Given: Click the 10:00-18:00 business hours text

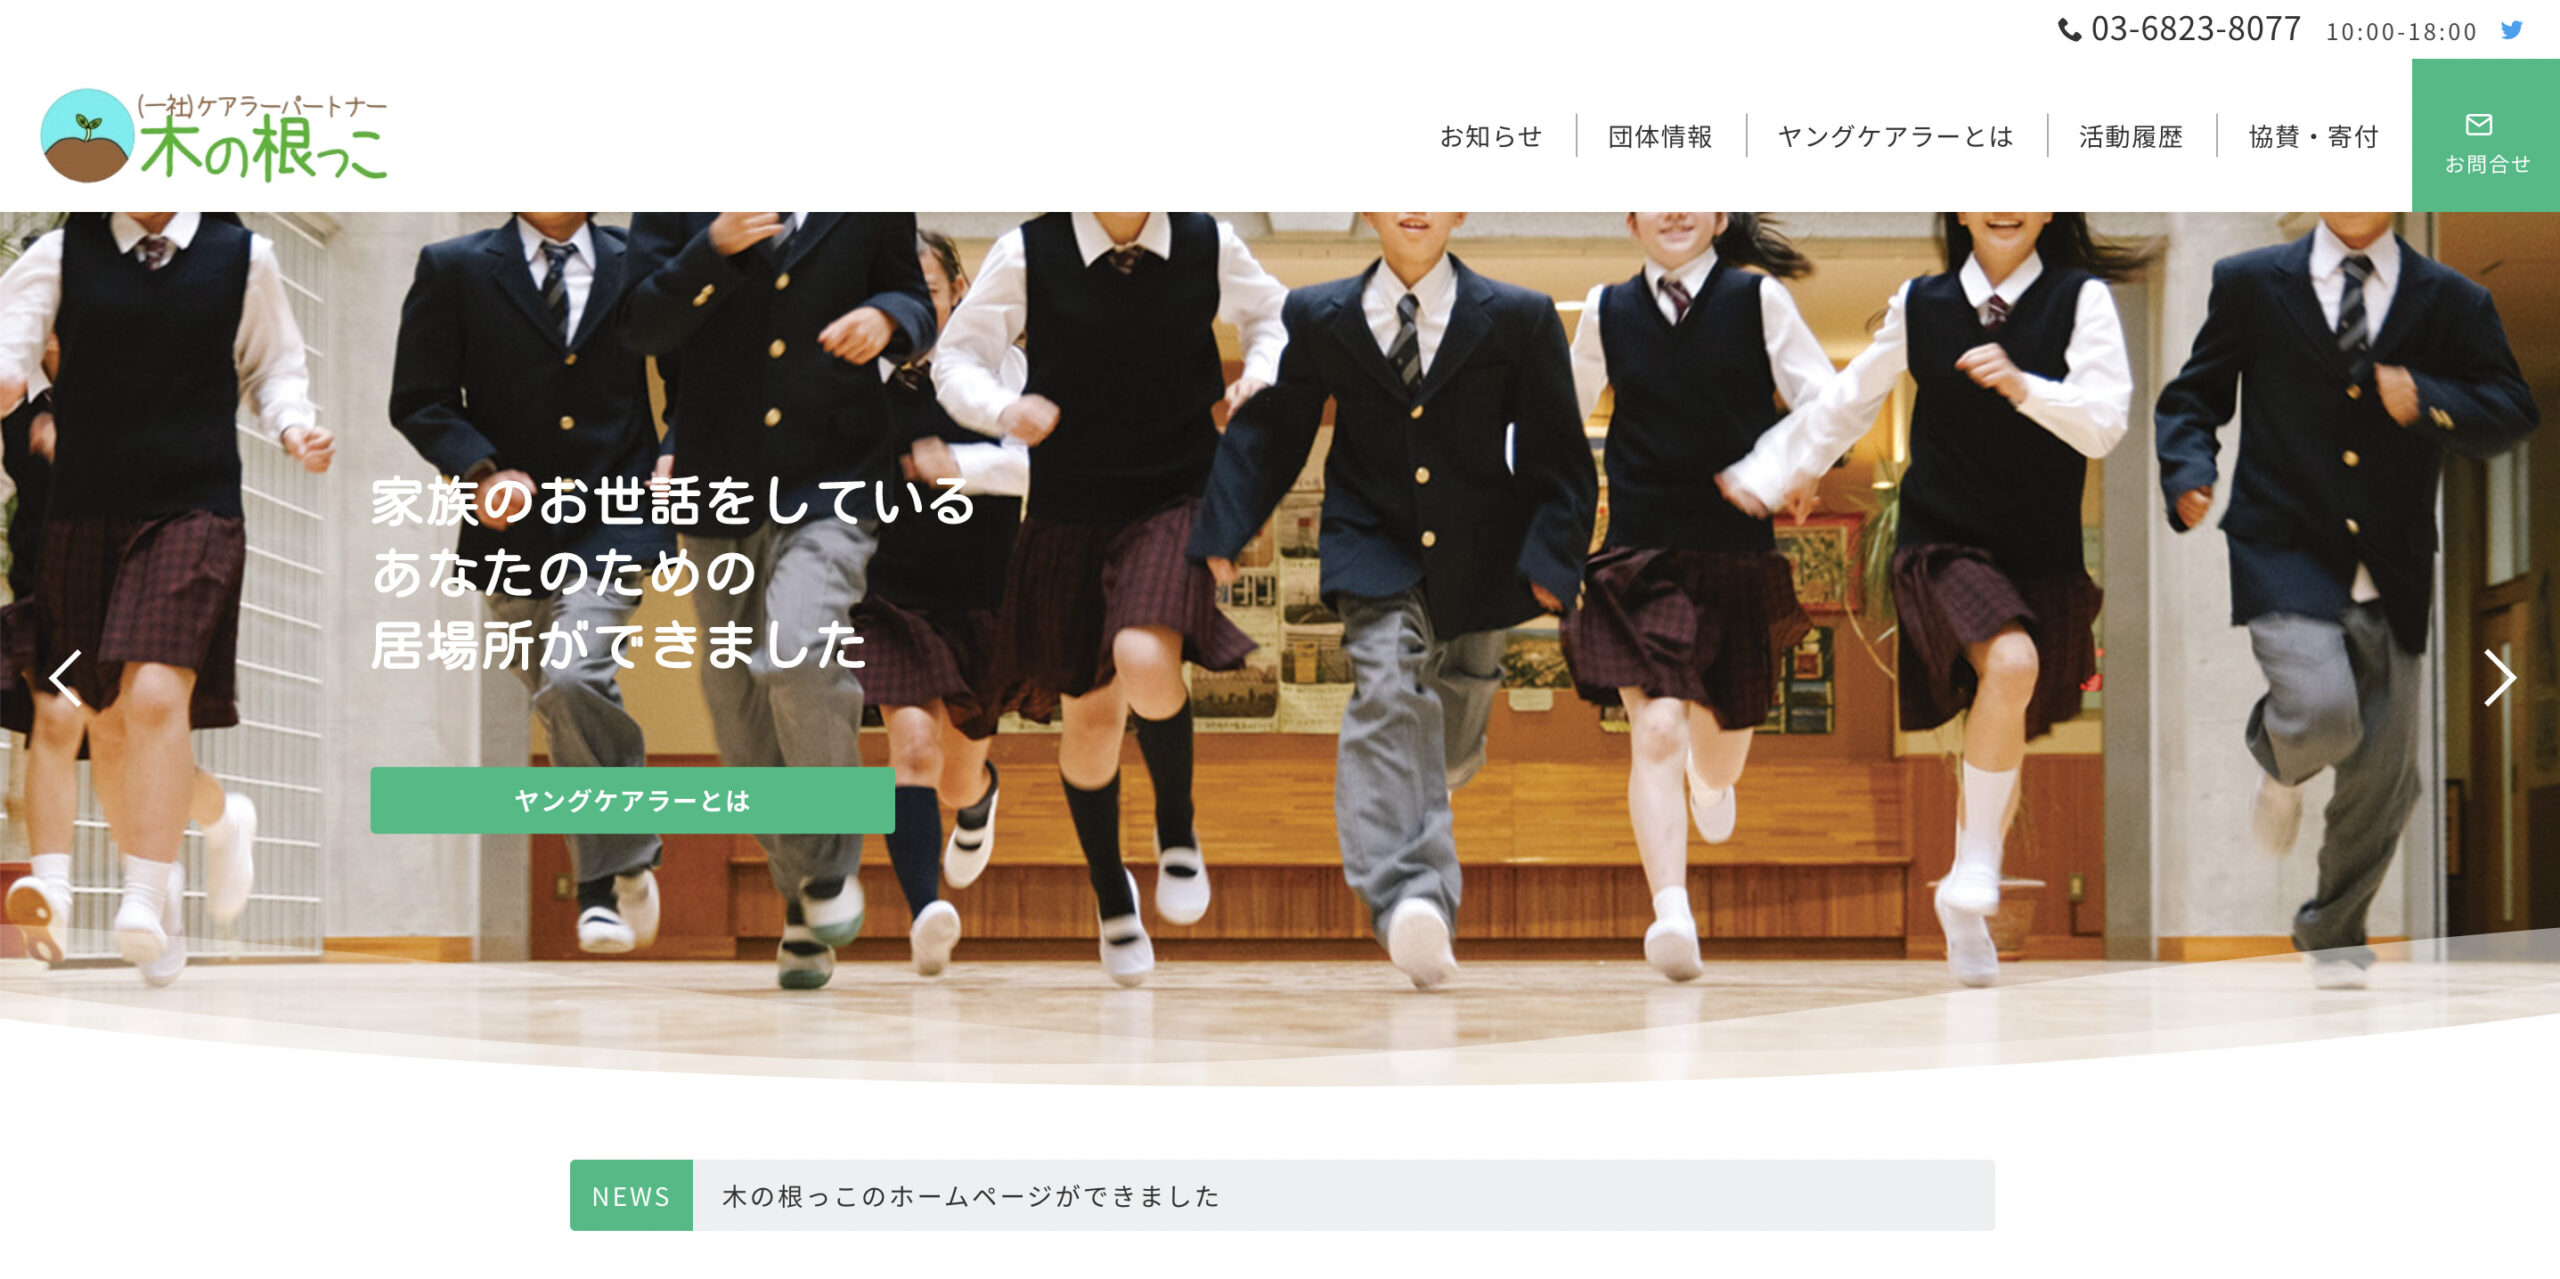Looking at the screenshot, I should click(2400, 32).
